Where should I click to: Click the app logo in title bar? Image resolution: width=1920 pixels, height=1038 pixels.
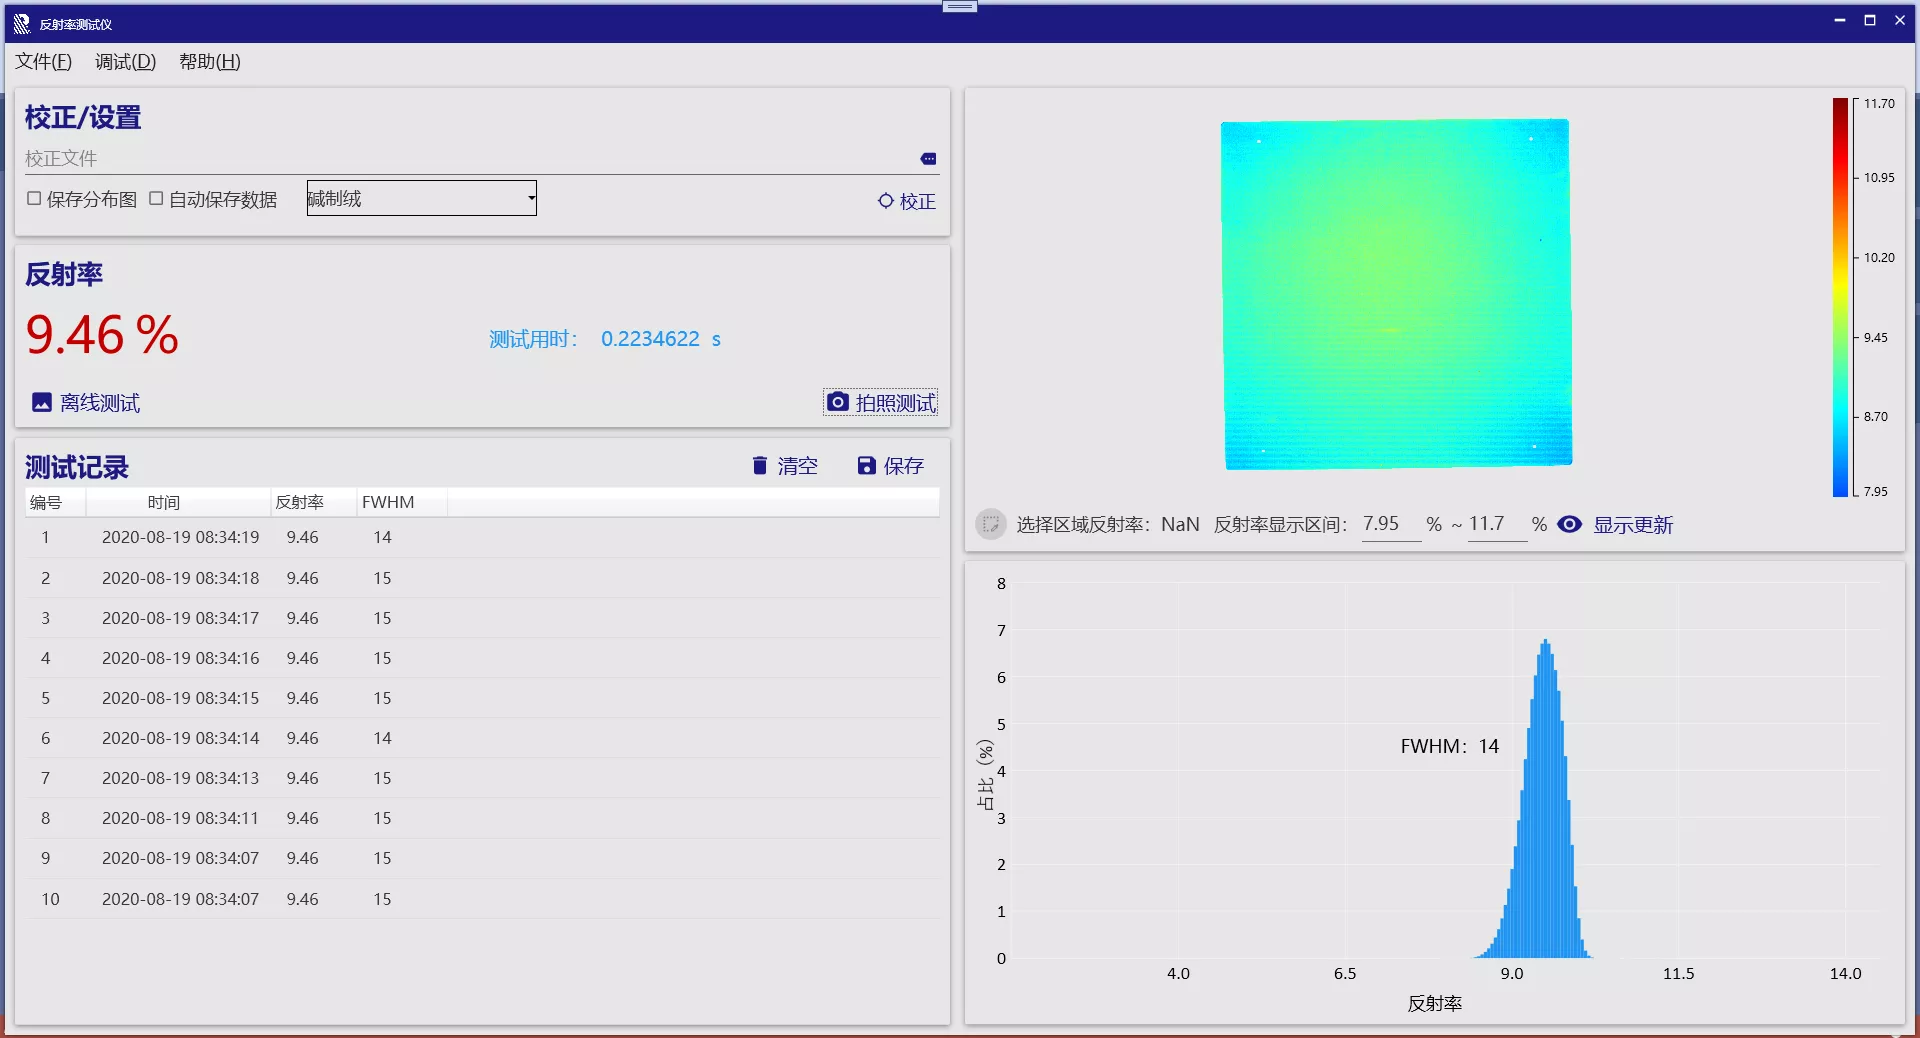pos(21,23)
